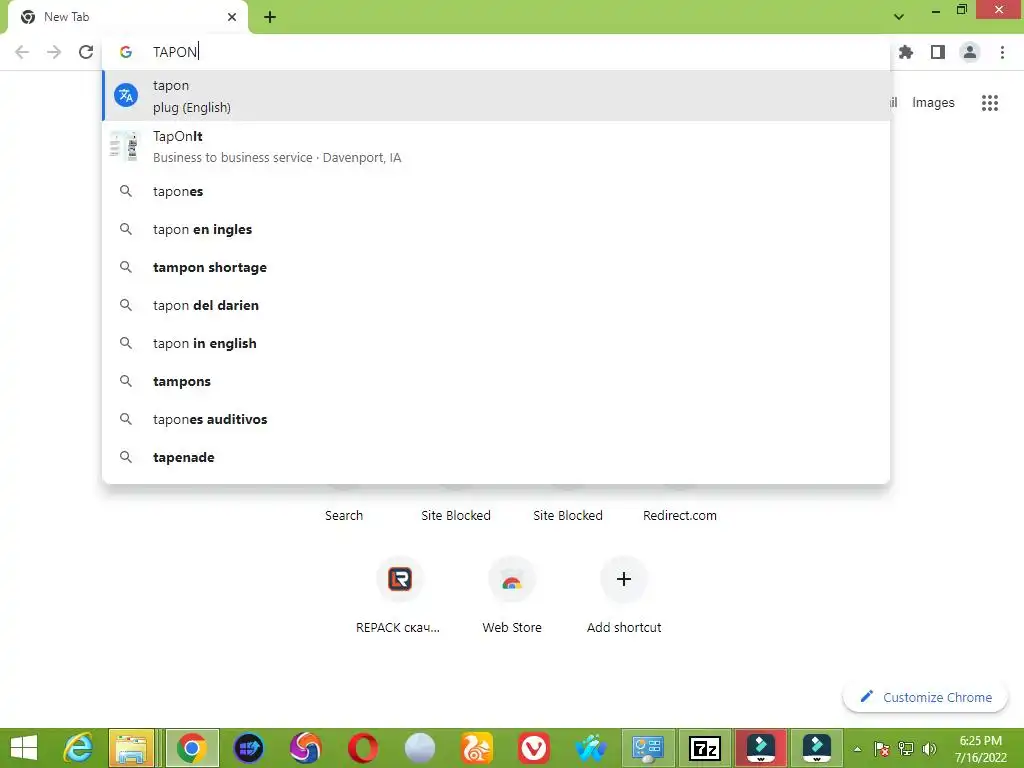
Task: Reload the page with the refresh icon
Action: (x=86, y=52)
